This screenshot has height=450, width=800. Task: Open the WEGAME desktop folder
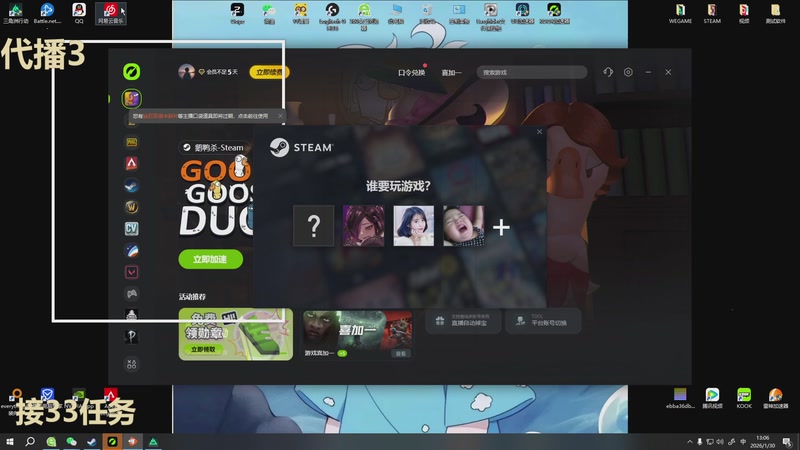coord(680,13)
